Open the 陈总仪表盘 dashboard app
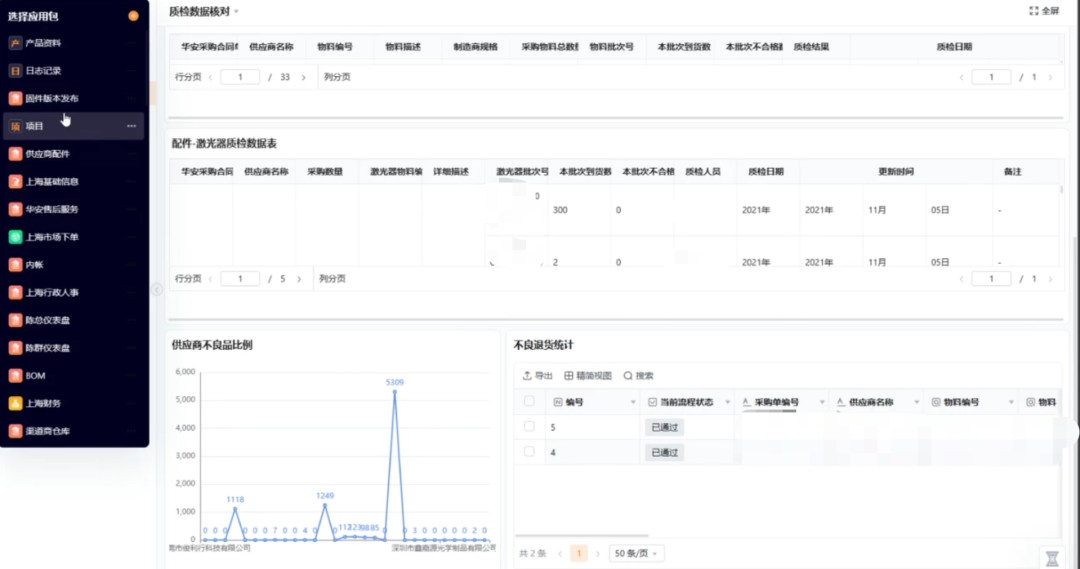 click(x=74, y=320)
